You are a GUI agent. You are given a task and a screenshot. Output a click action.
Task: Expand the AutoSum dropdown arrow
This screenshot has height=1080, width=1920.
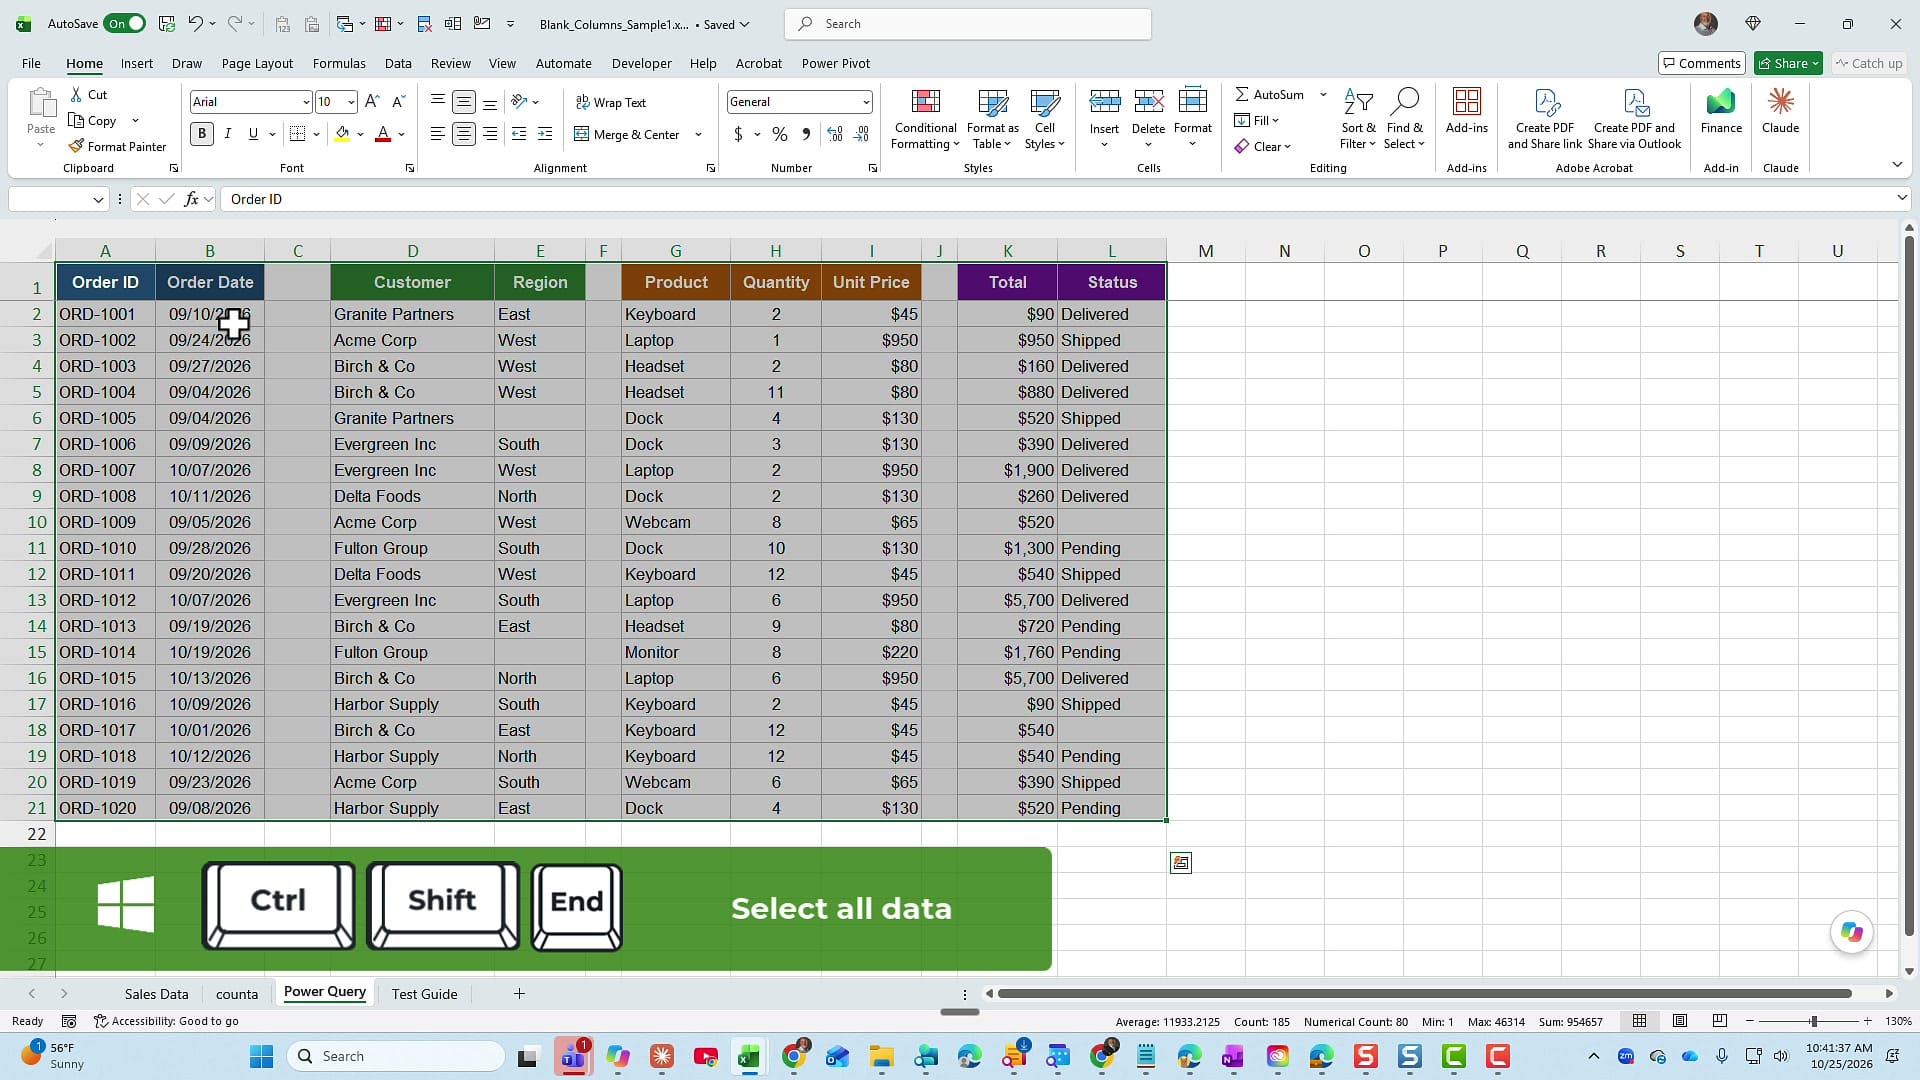pos(1323,94)
